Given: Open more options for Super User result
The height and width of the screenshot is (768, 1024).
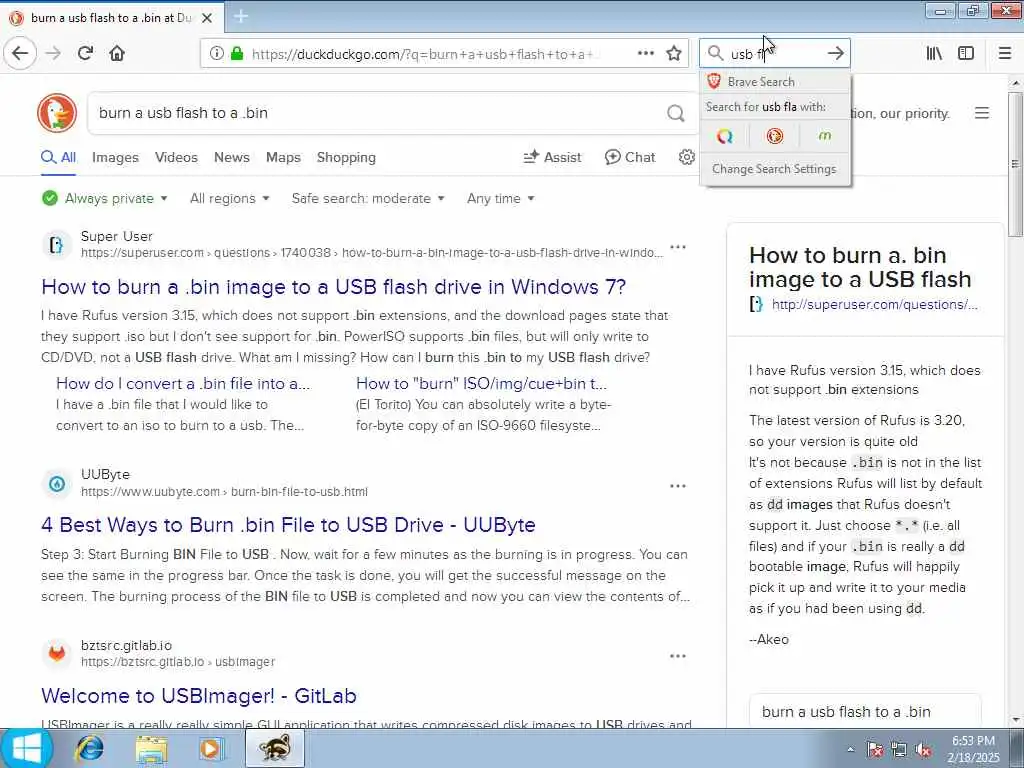Looking at the screenshot, I should (678, 248).
